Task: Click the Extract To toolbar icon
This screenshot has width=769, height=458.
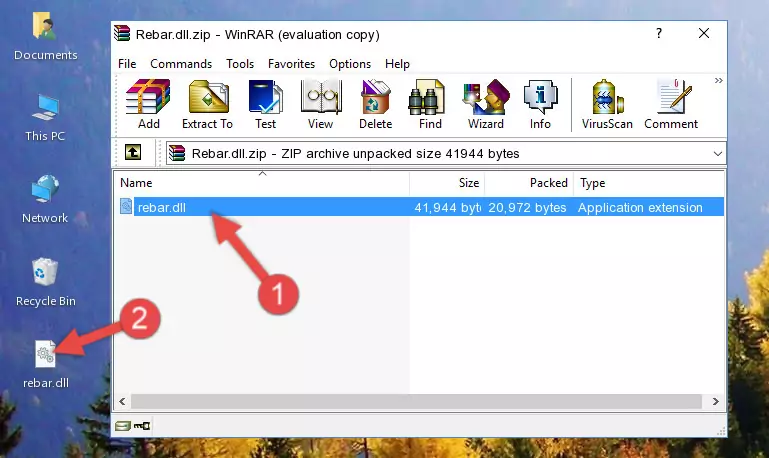Action: (207, 104)
